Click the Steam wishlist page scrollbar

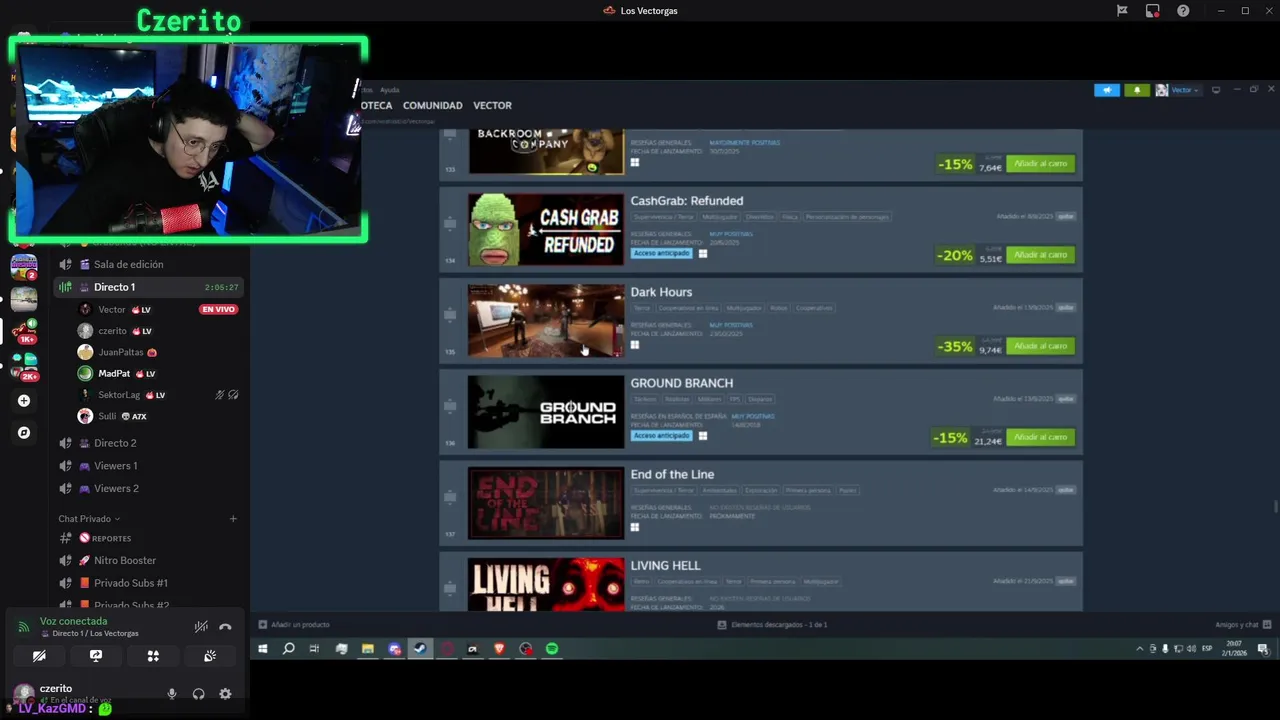coord(1275,505)
